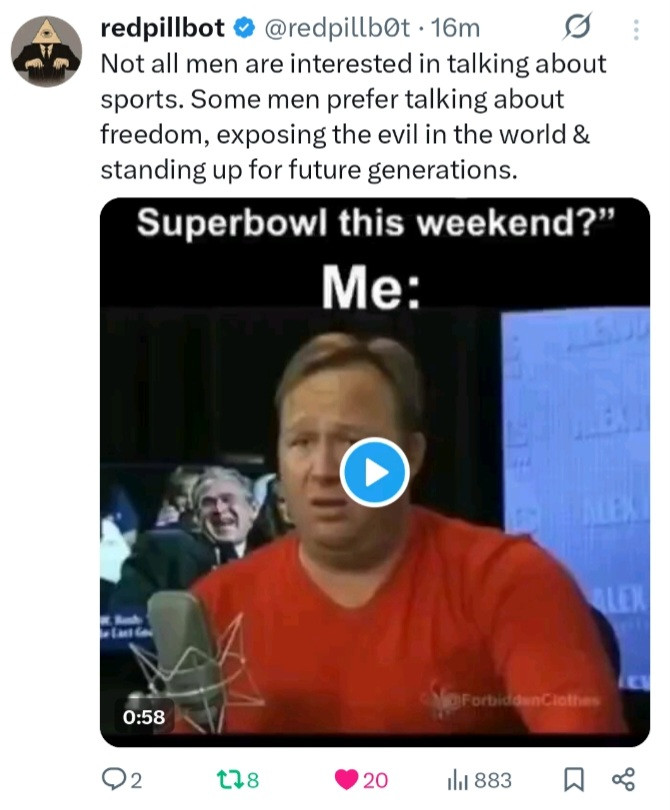Click the tweet text about sports
The height and width of the screenshot is (810, 670).
[353, 117]
